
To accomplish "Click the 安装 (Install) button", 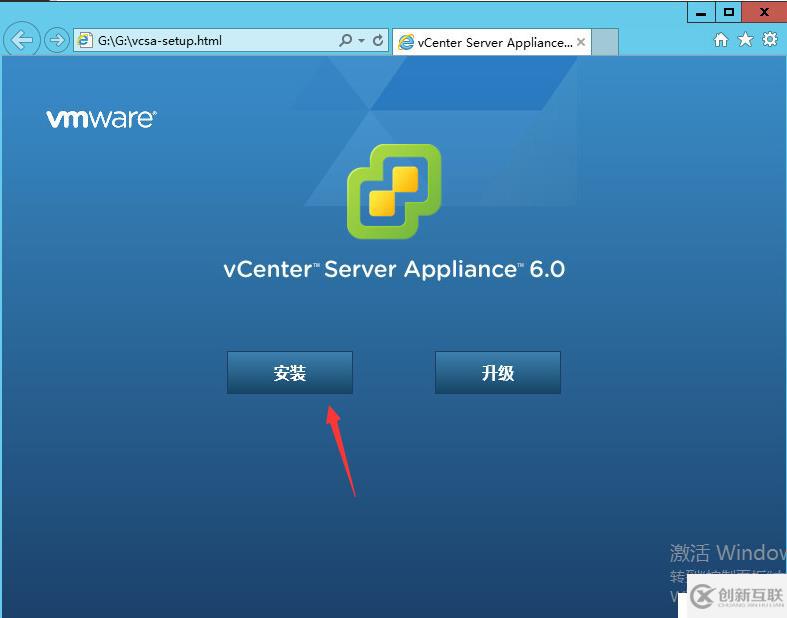I will (290, 373).
